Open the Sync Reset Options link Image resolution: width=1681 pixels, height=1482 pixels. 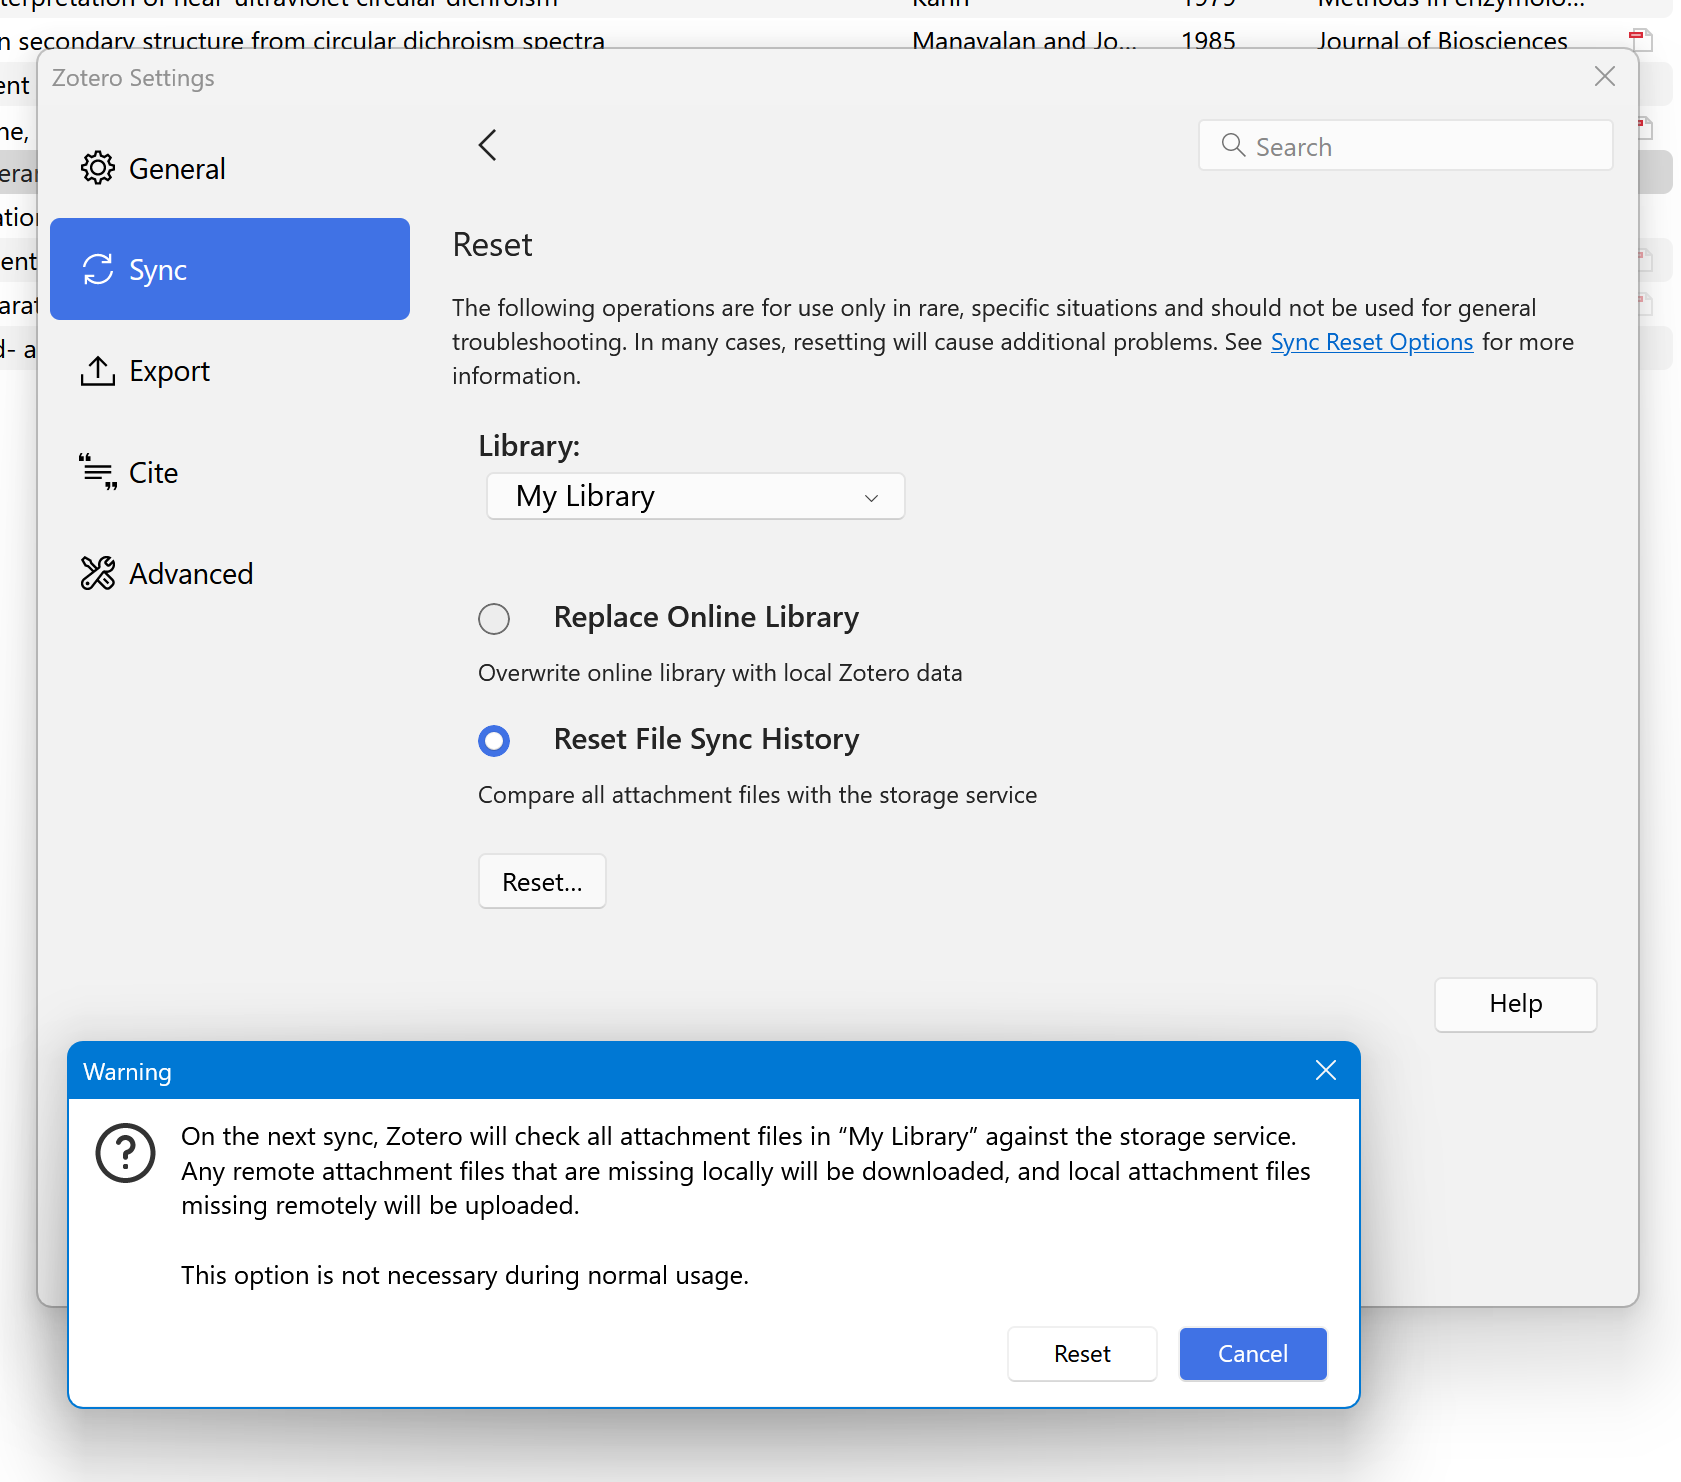1371,342
